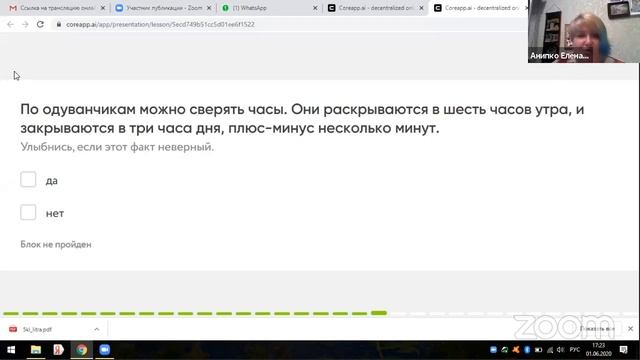Image resolution: width=640 pixels, height=360 pixels.
Task: Go forward with the browser forward arrow
Action: click(x=25, y=24)
